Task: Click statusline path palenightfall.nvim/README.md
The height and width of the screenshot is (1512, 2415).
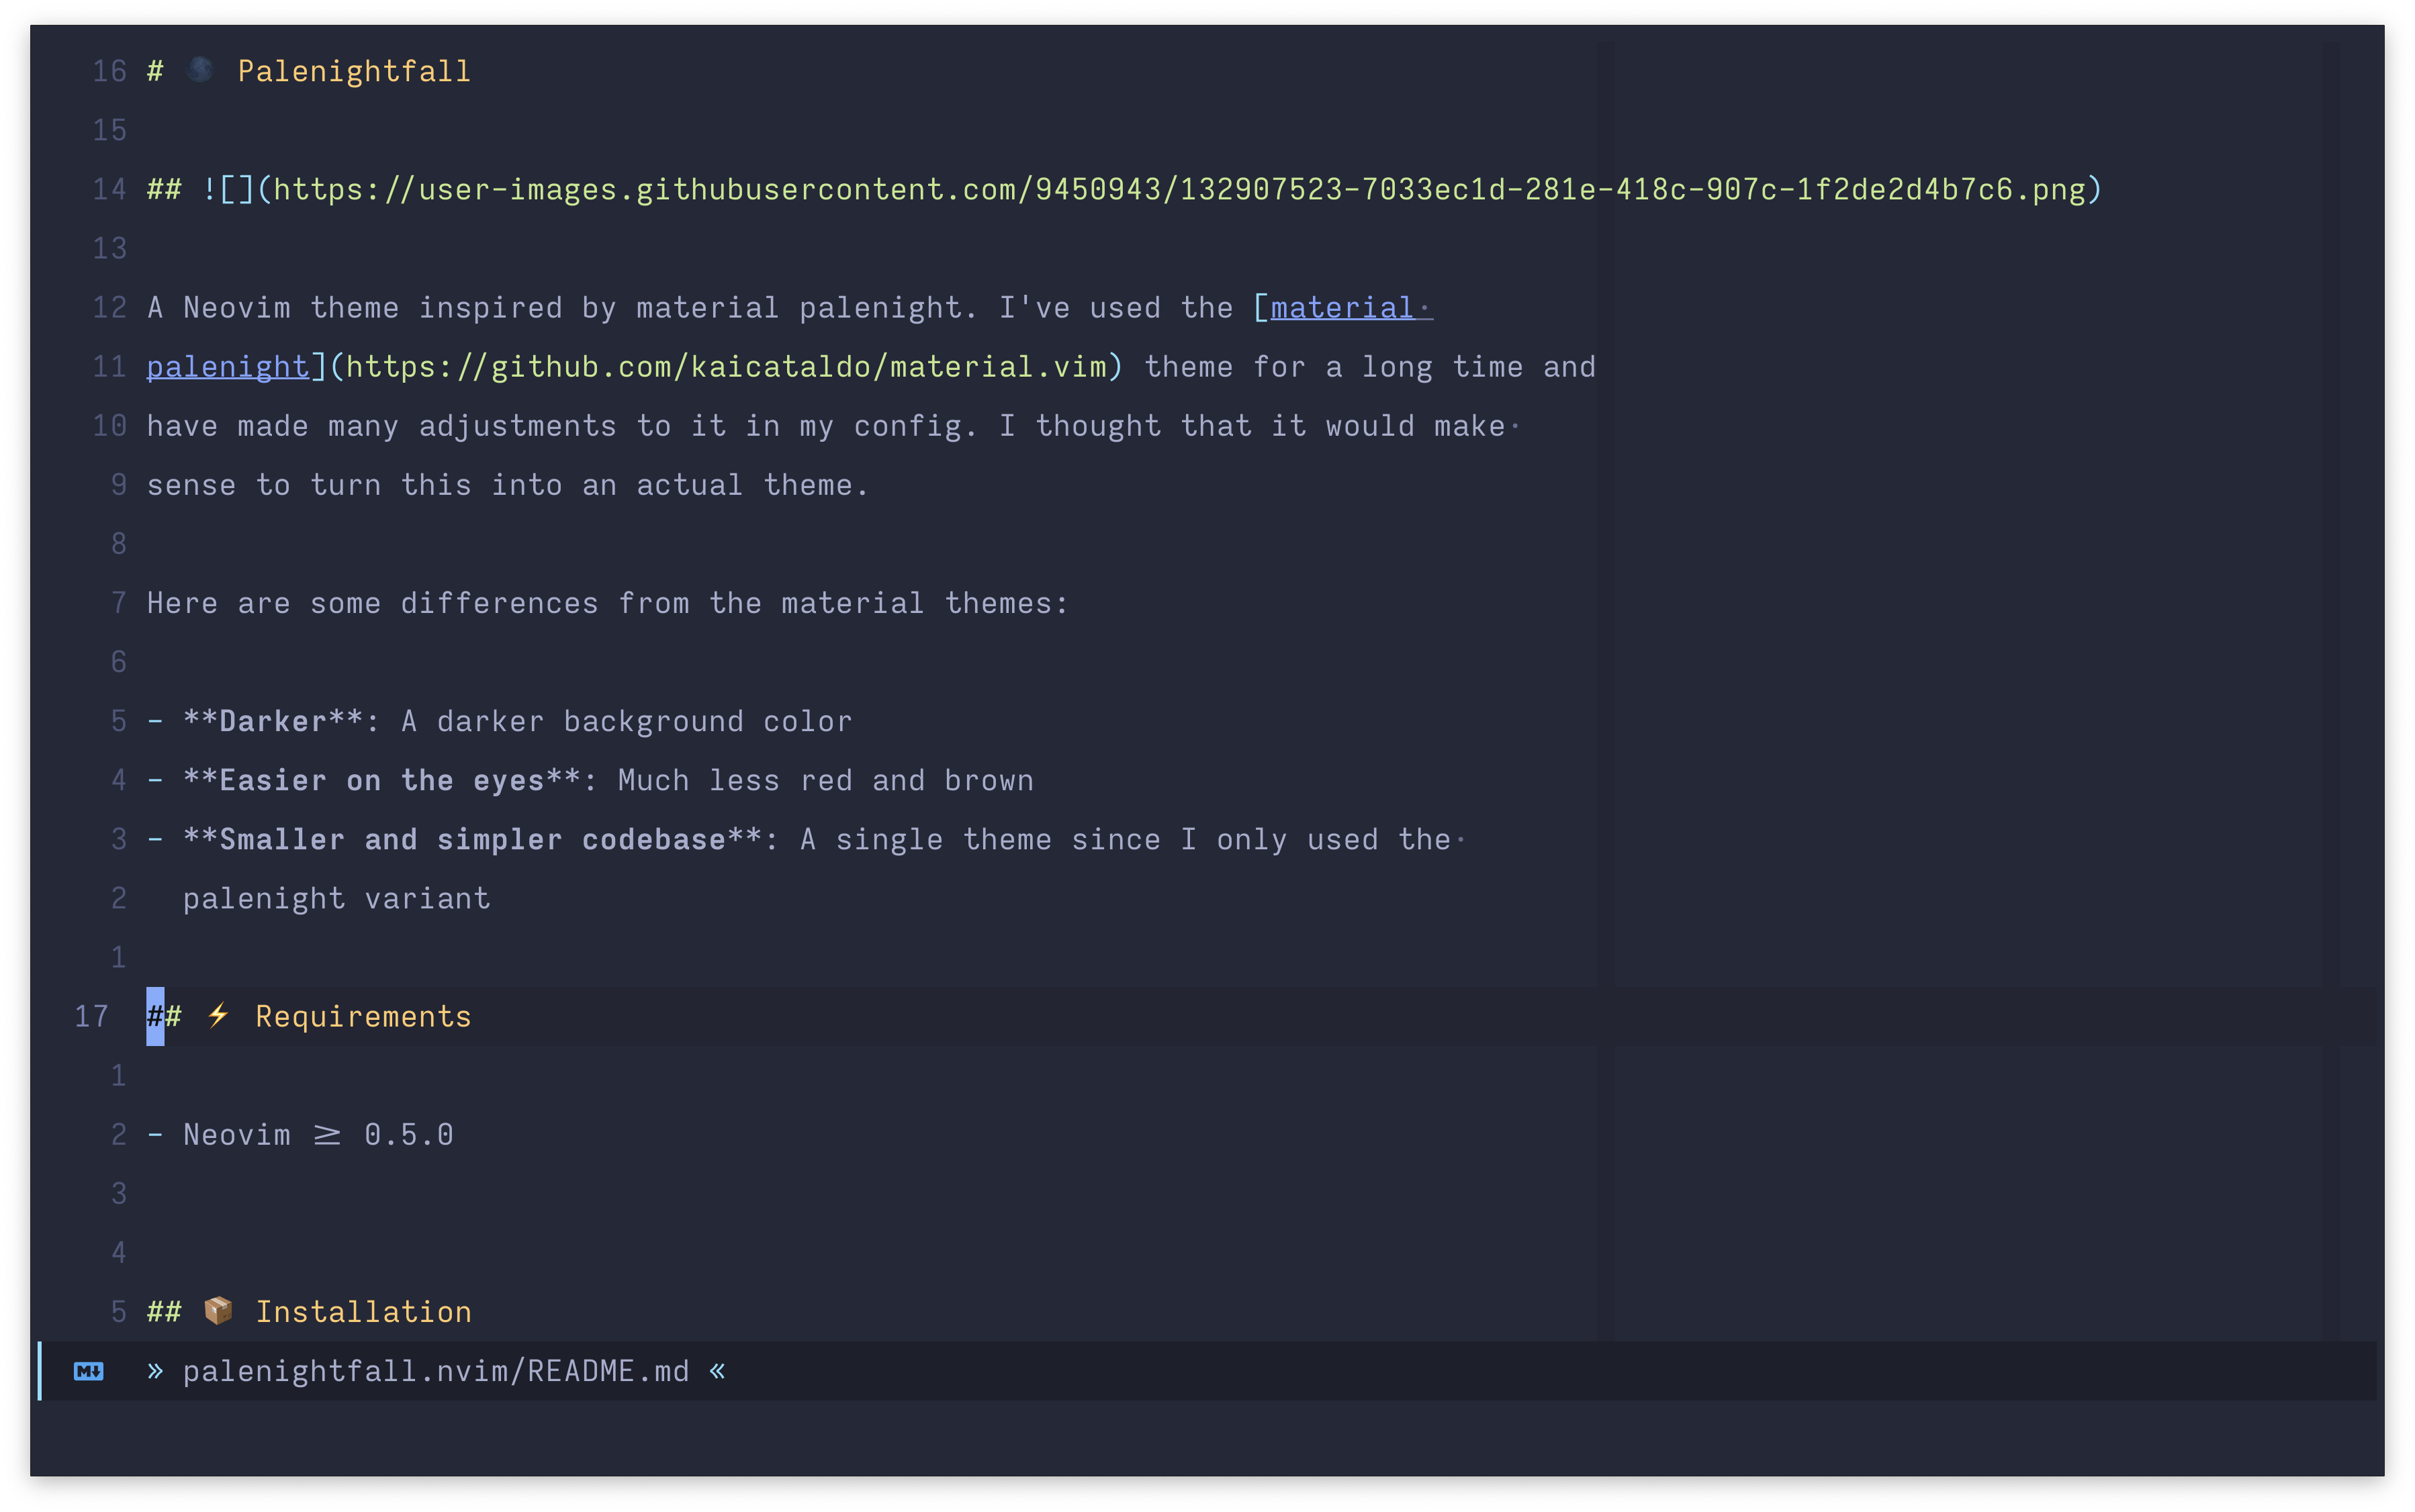Action: click(436, 1371)
